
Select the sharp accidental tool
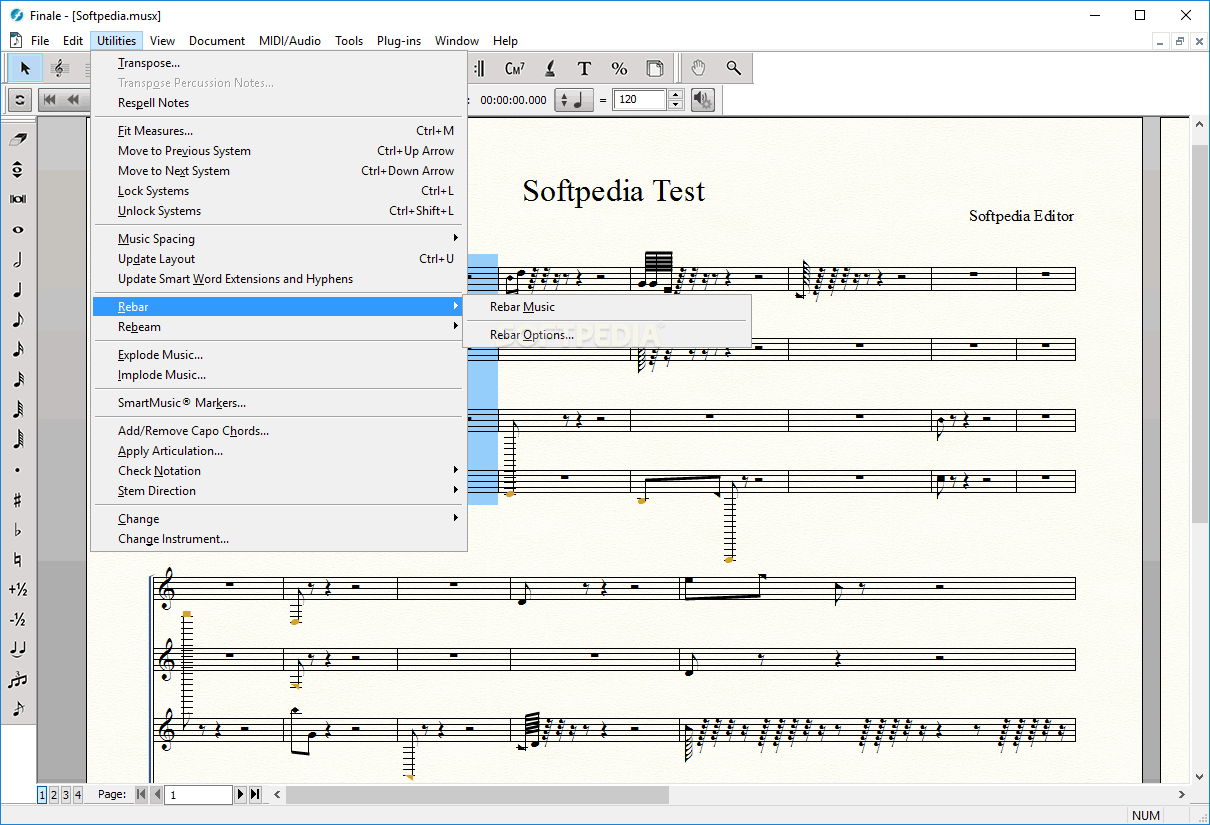click(18, 499)
